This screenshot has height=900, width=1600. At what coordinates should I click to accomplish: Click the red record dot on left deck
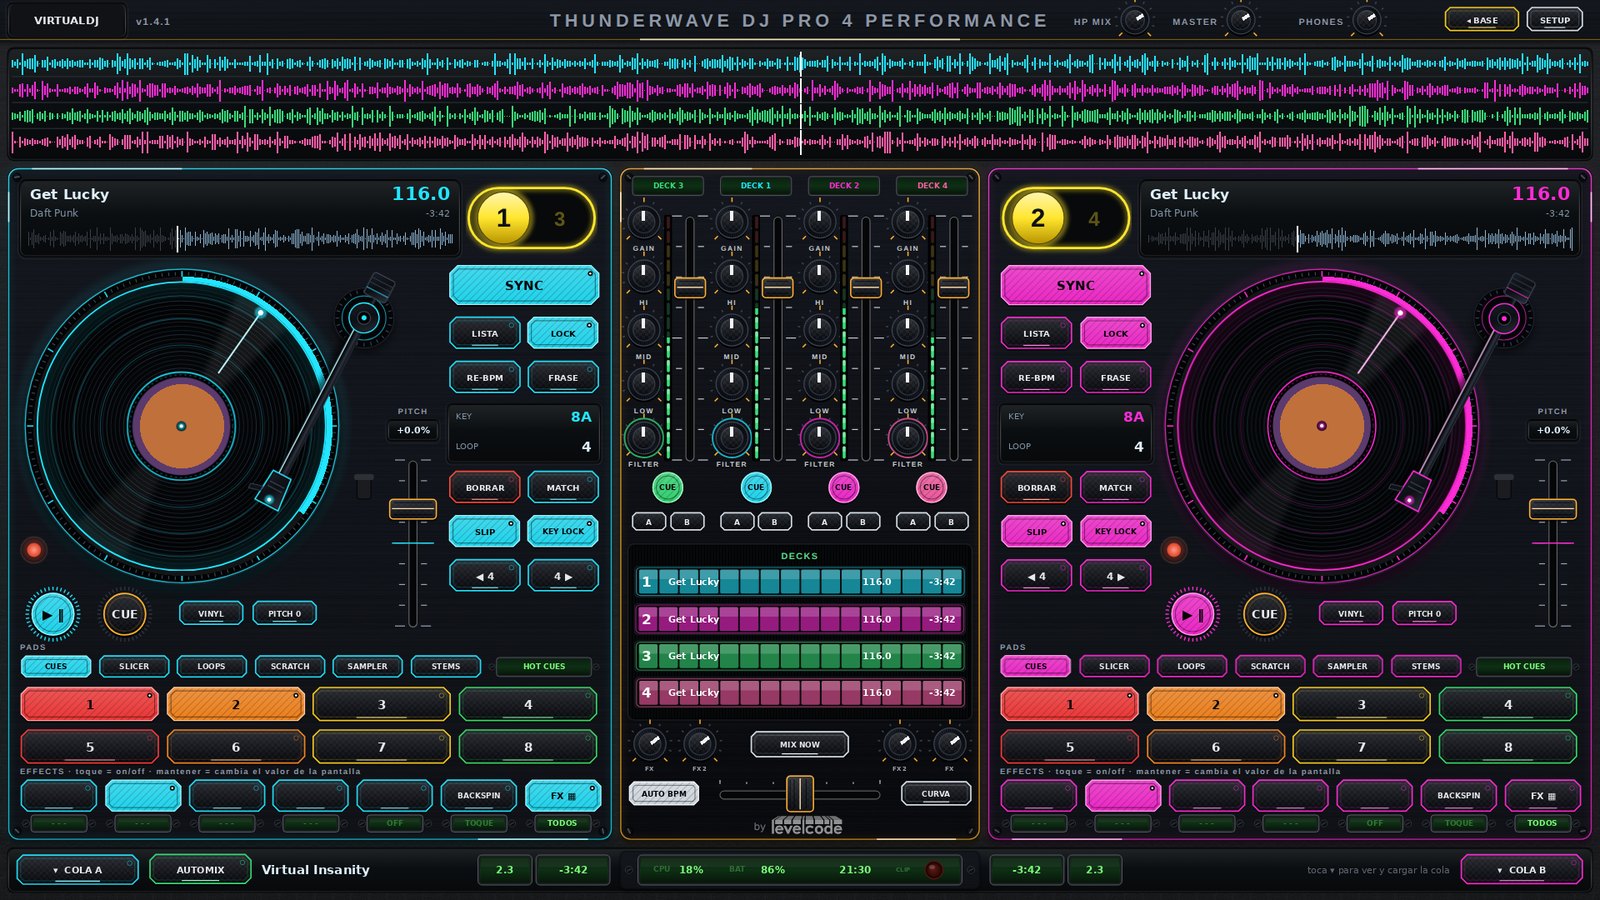point(34,549)
